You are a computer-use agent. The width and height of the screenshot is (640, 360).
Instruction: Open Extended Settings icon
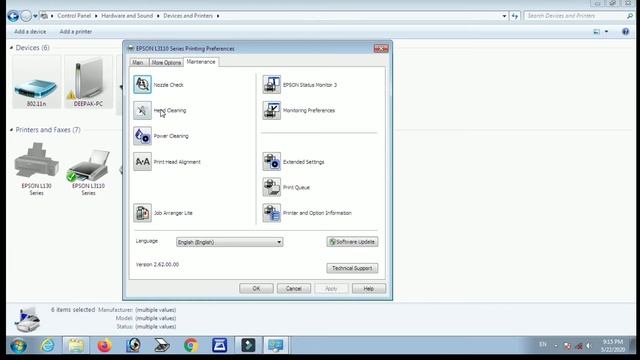pyautogui.click(x=271, y=162)
